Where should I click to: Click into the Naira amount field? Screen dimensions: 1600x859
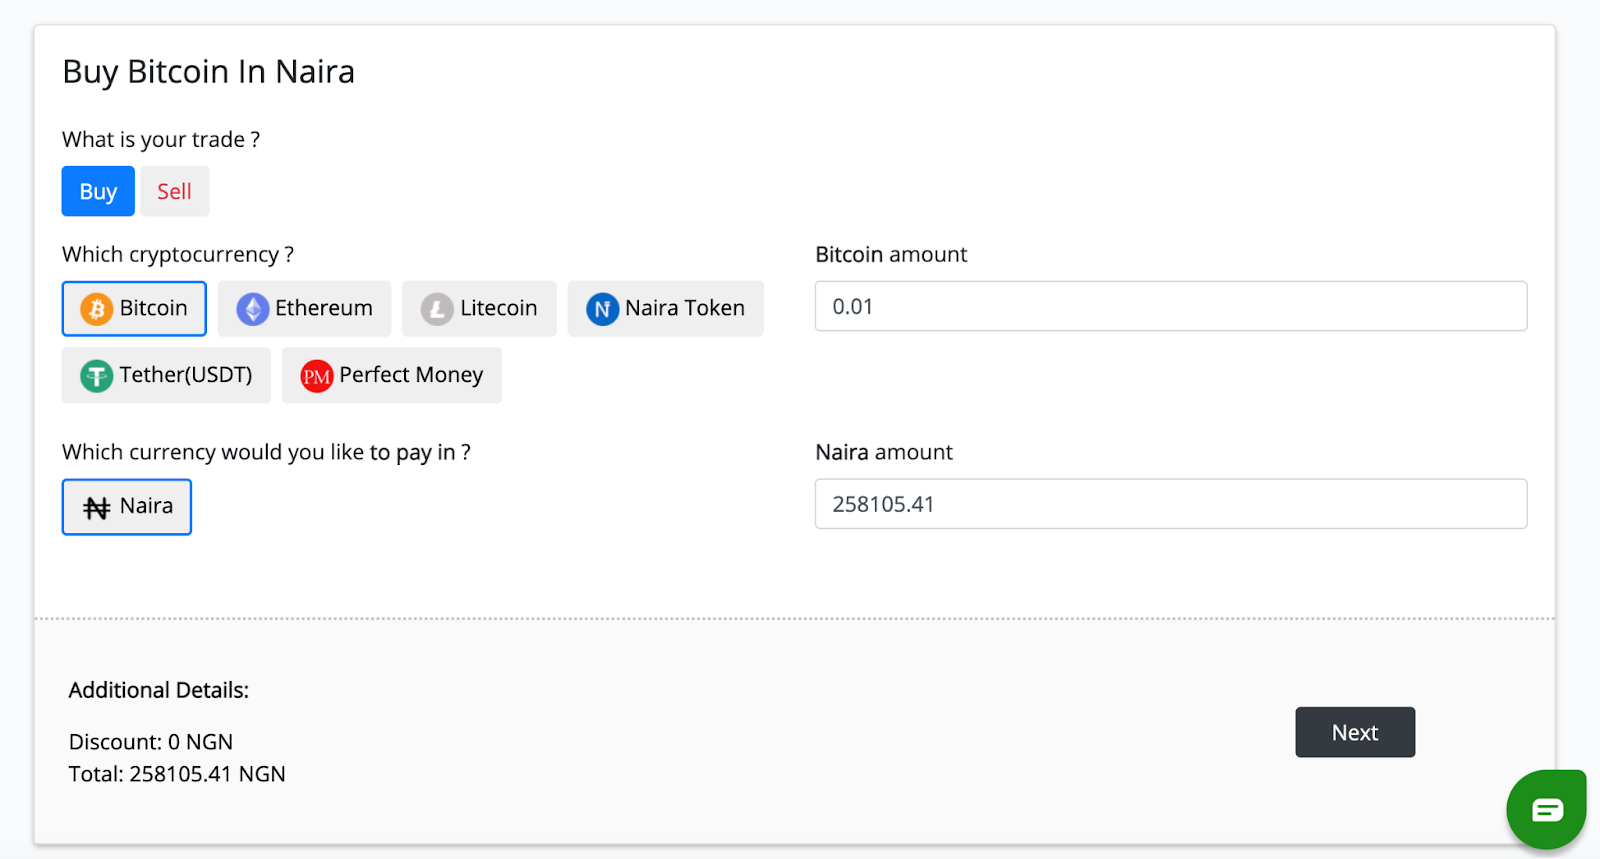[1170, 504]
